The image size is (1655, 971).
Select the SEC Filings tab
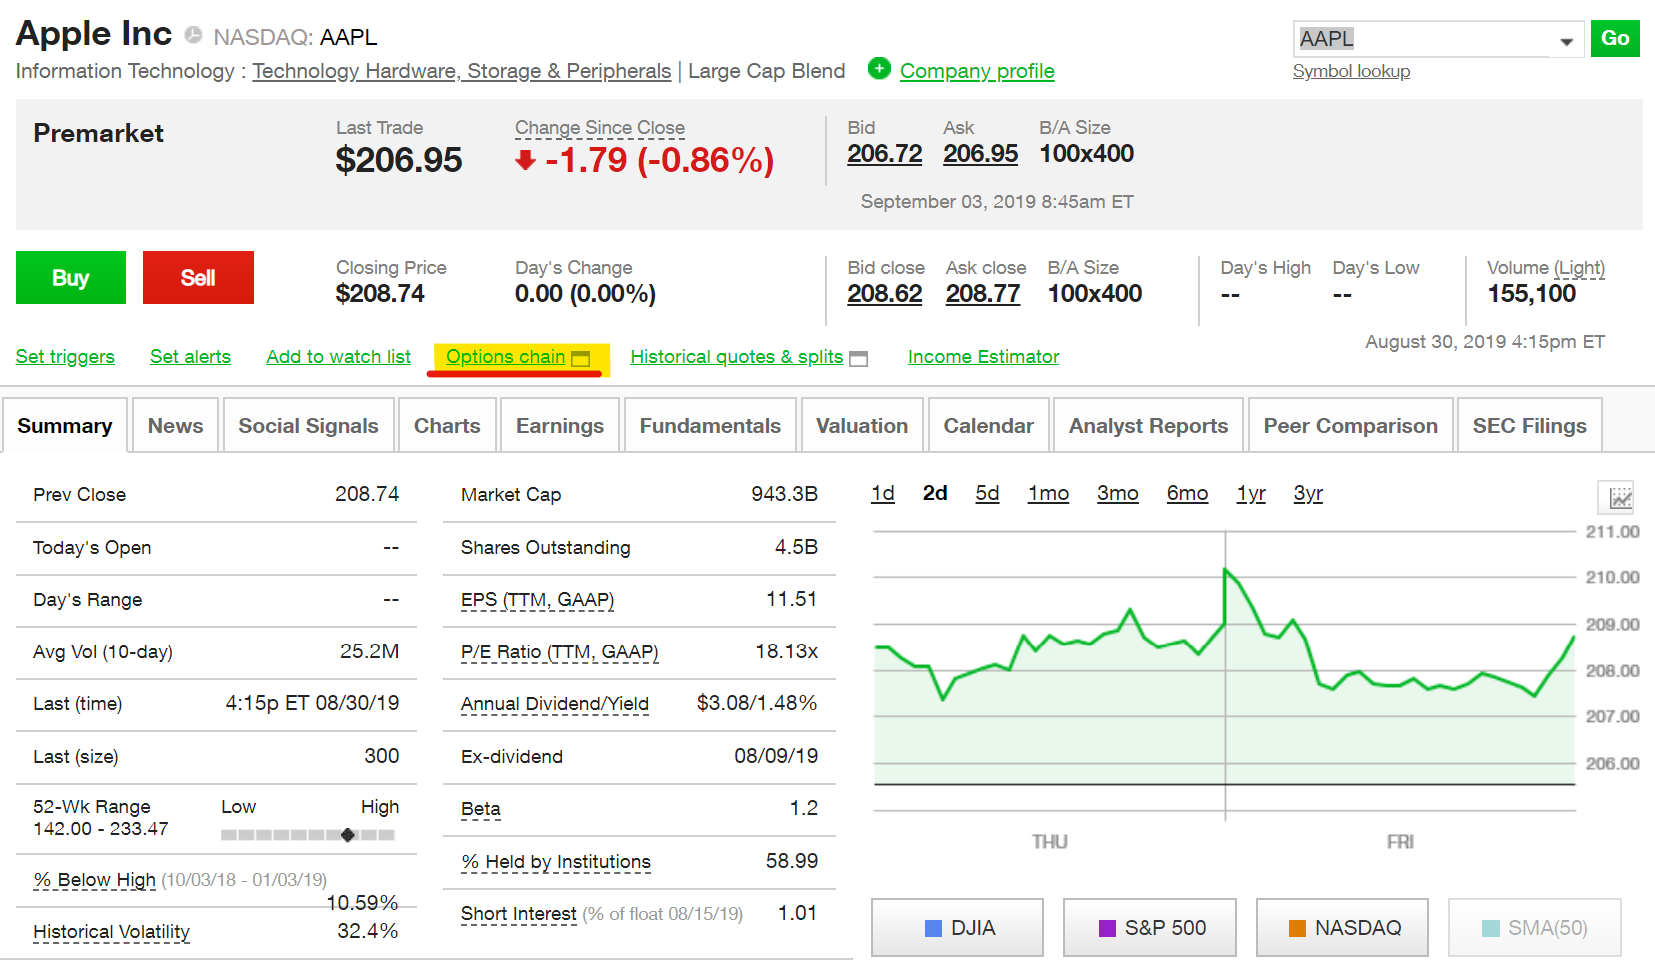click(x=1529, y=426)
